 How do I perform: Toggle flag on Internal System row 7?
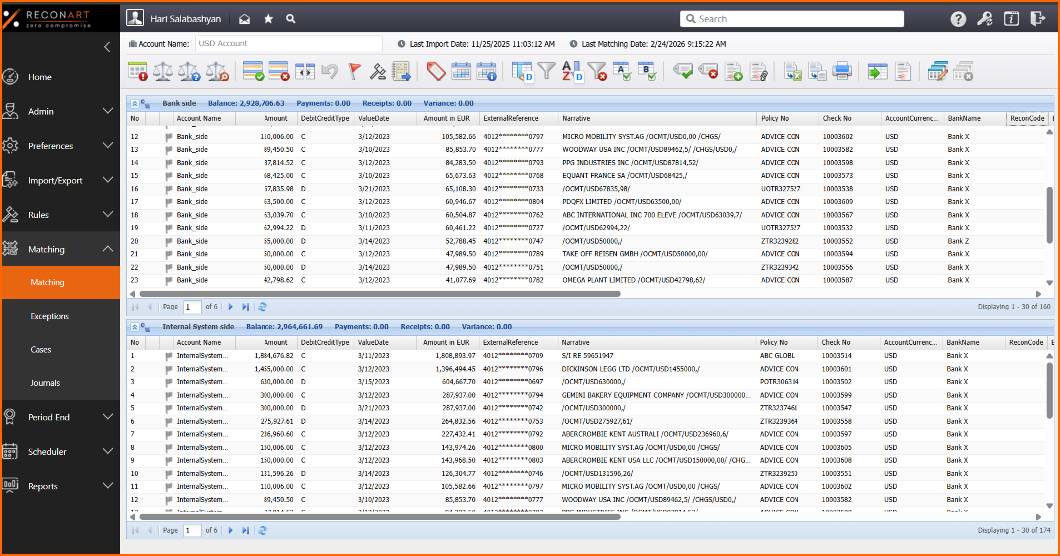[x=168, y=434]
